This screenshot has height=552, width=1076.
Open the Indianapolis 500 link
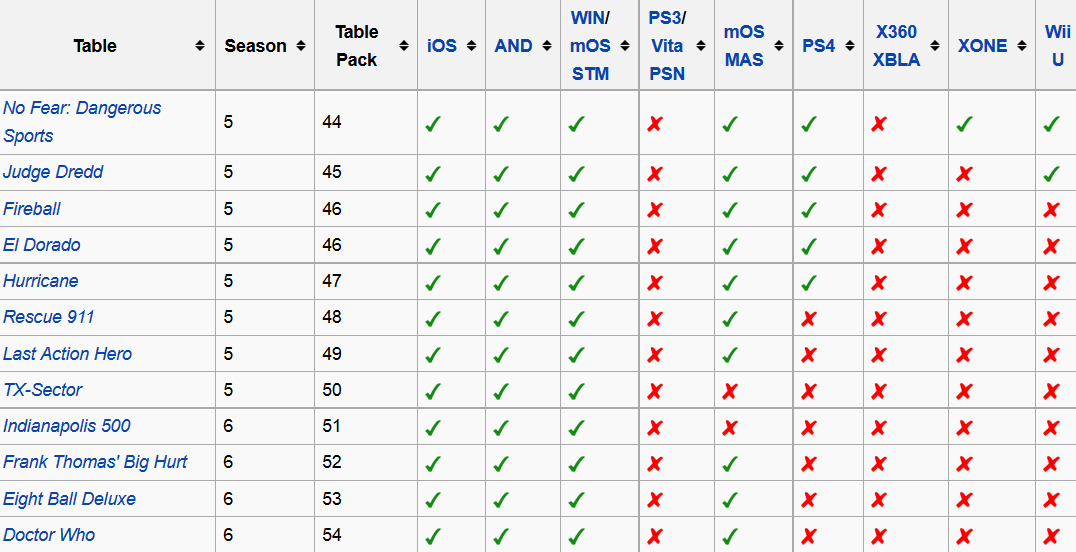(67, 426)
